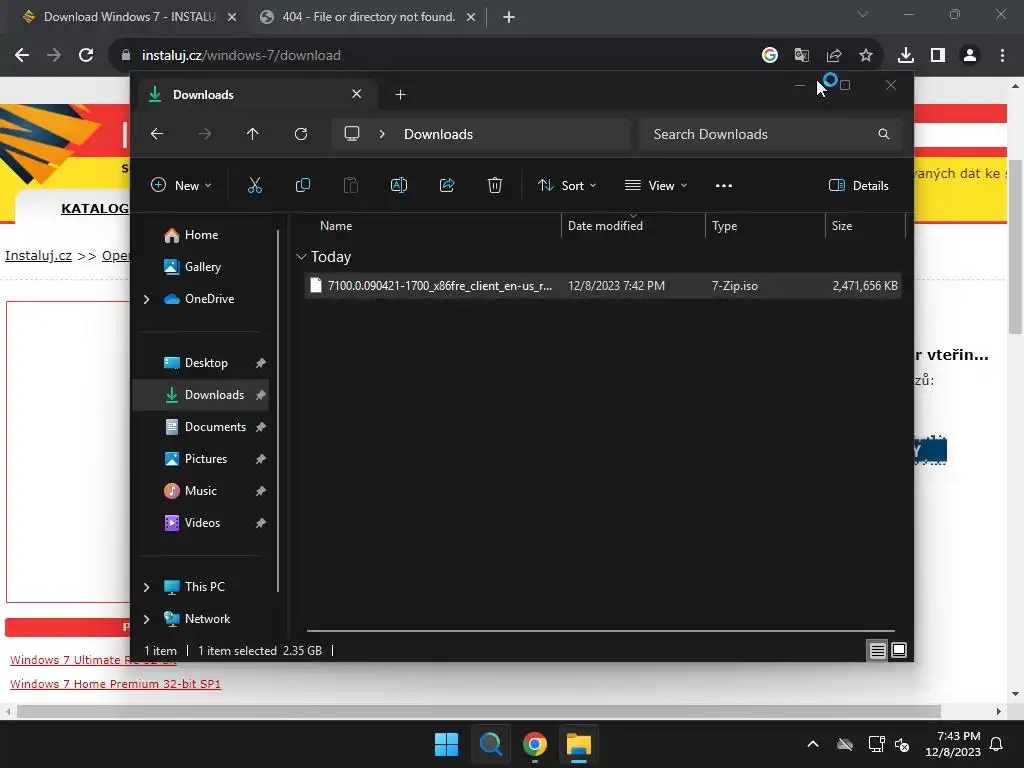Click File Explorer icon on the taskbar
1024x768 pixels.
point(579,744)
